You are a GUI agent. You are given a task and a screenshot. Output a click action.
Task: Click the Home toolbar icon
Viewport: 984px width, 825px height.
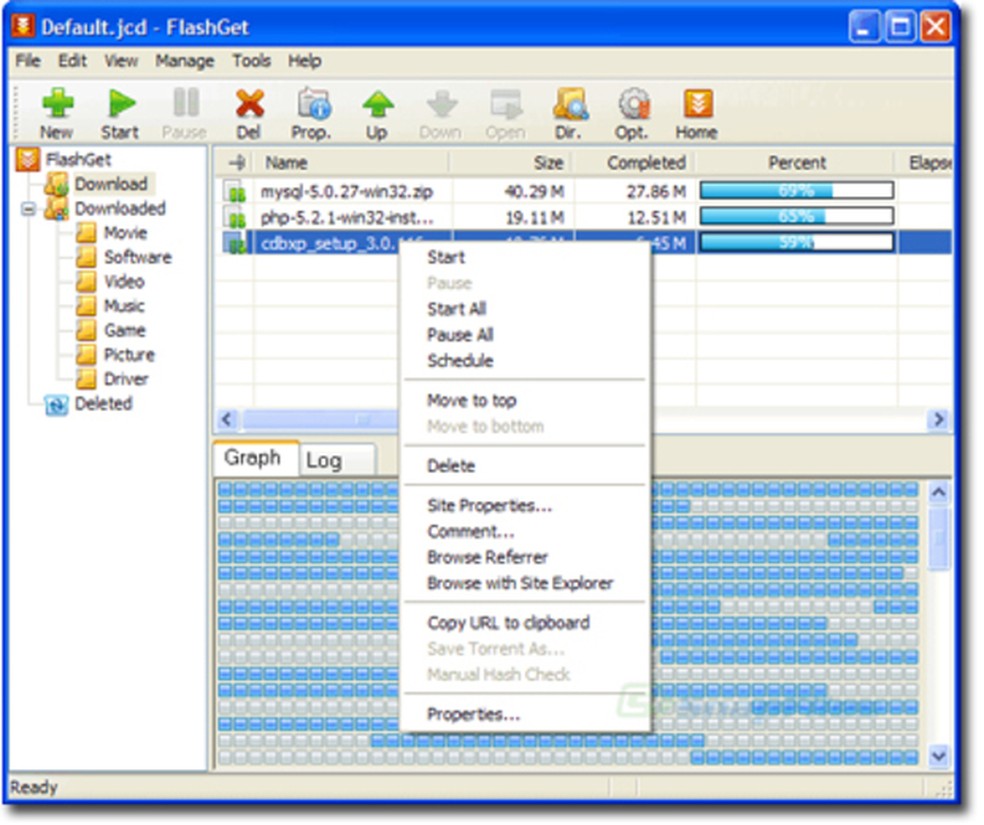tap(698, 104)
